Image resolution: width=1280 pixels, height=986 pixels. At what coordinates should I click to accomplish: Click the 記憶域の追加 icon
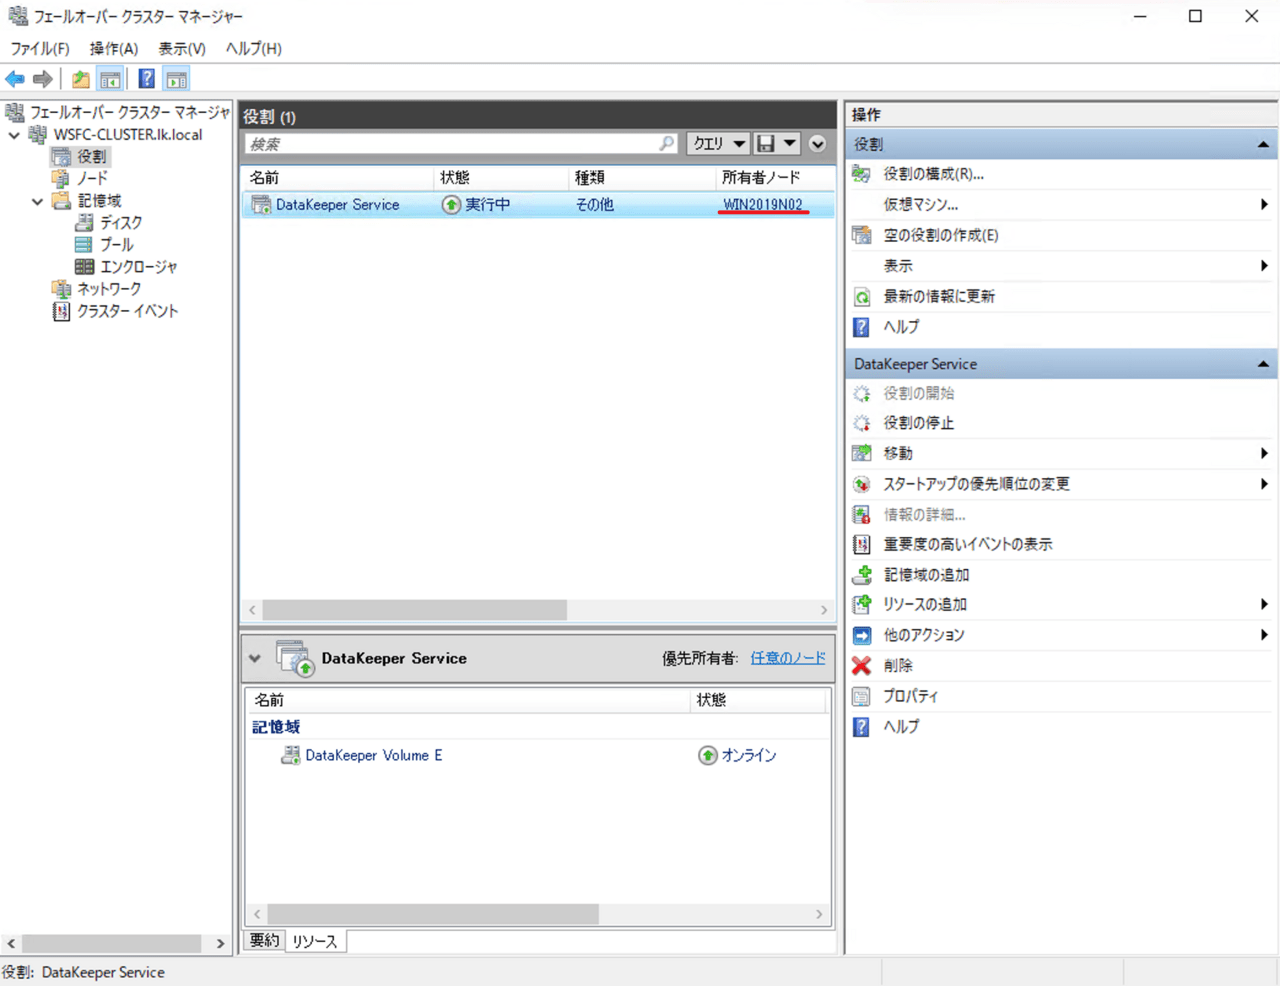(x=861, y=575)
